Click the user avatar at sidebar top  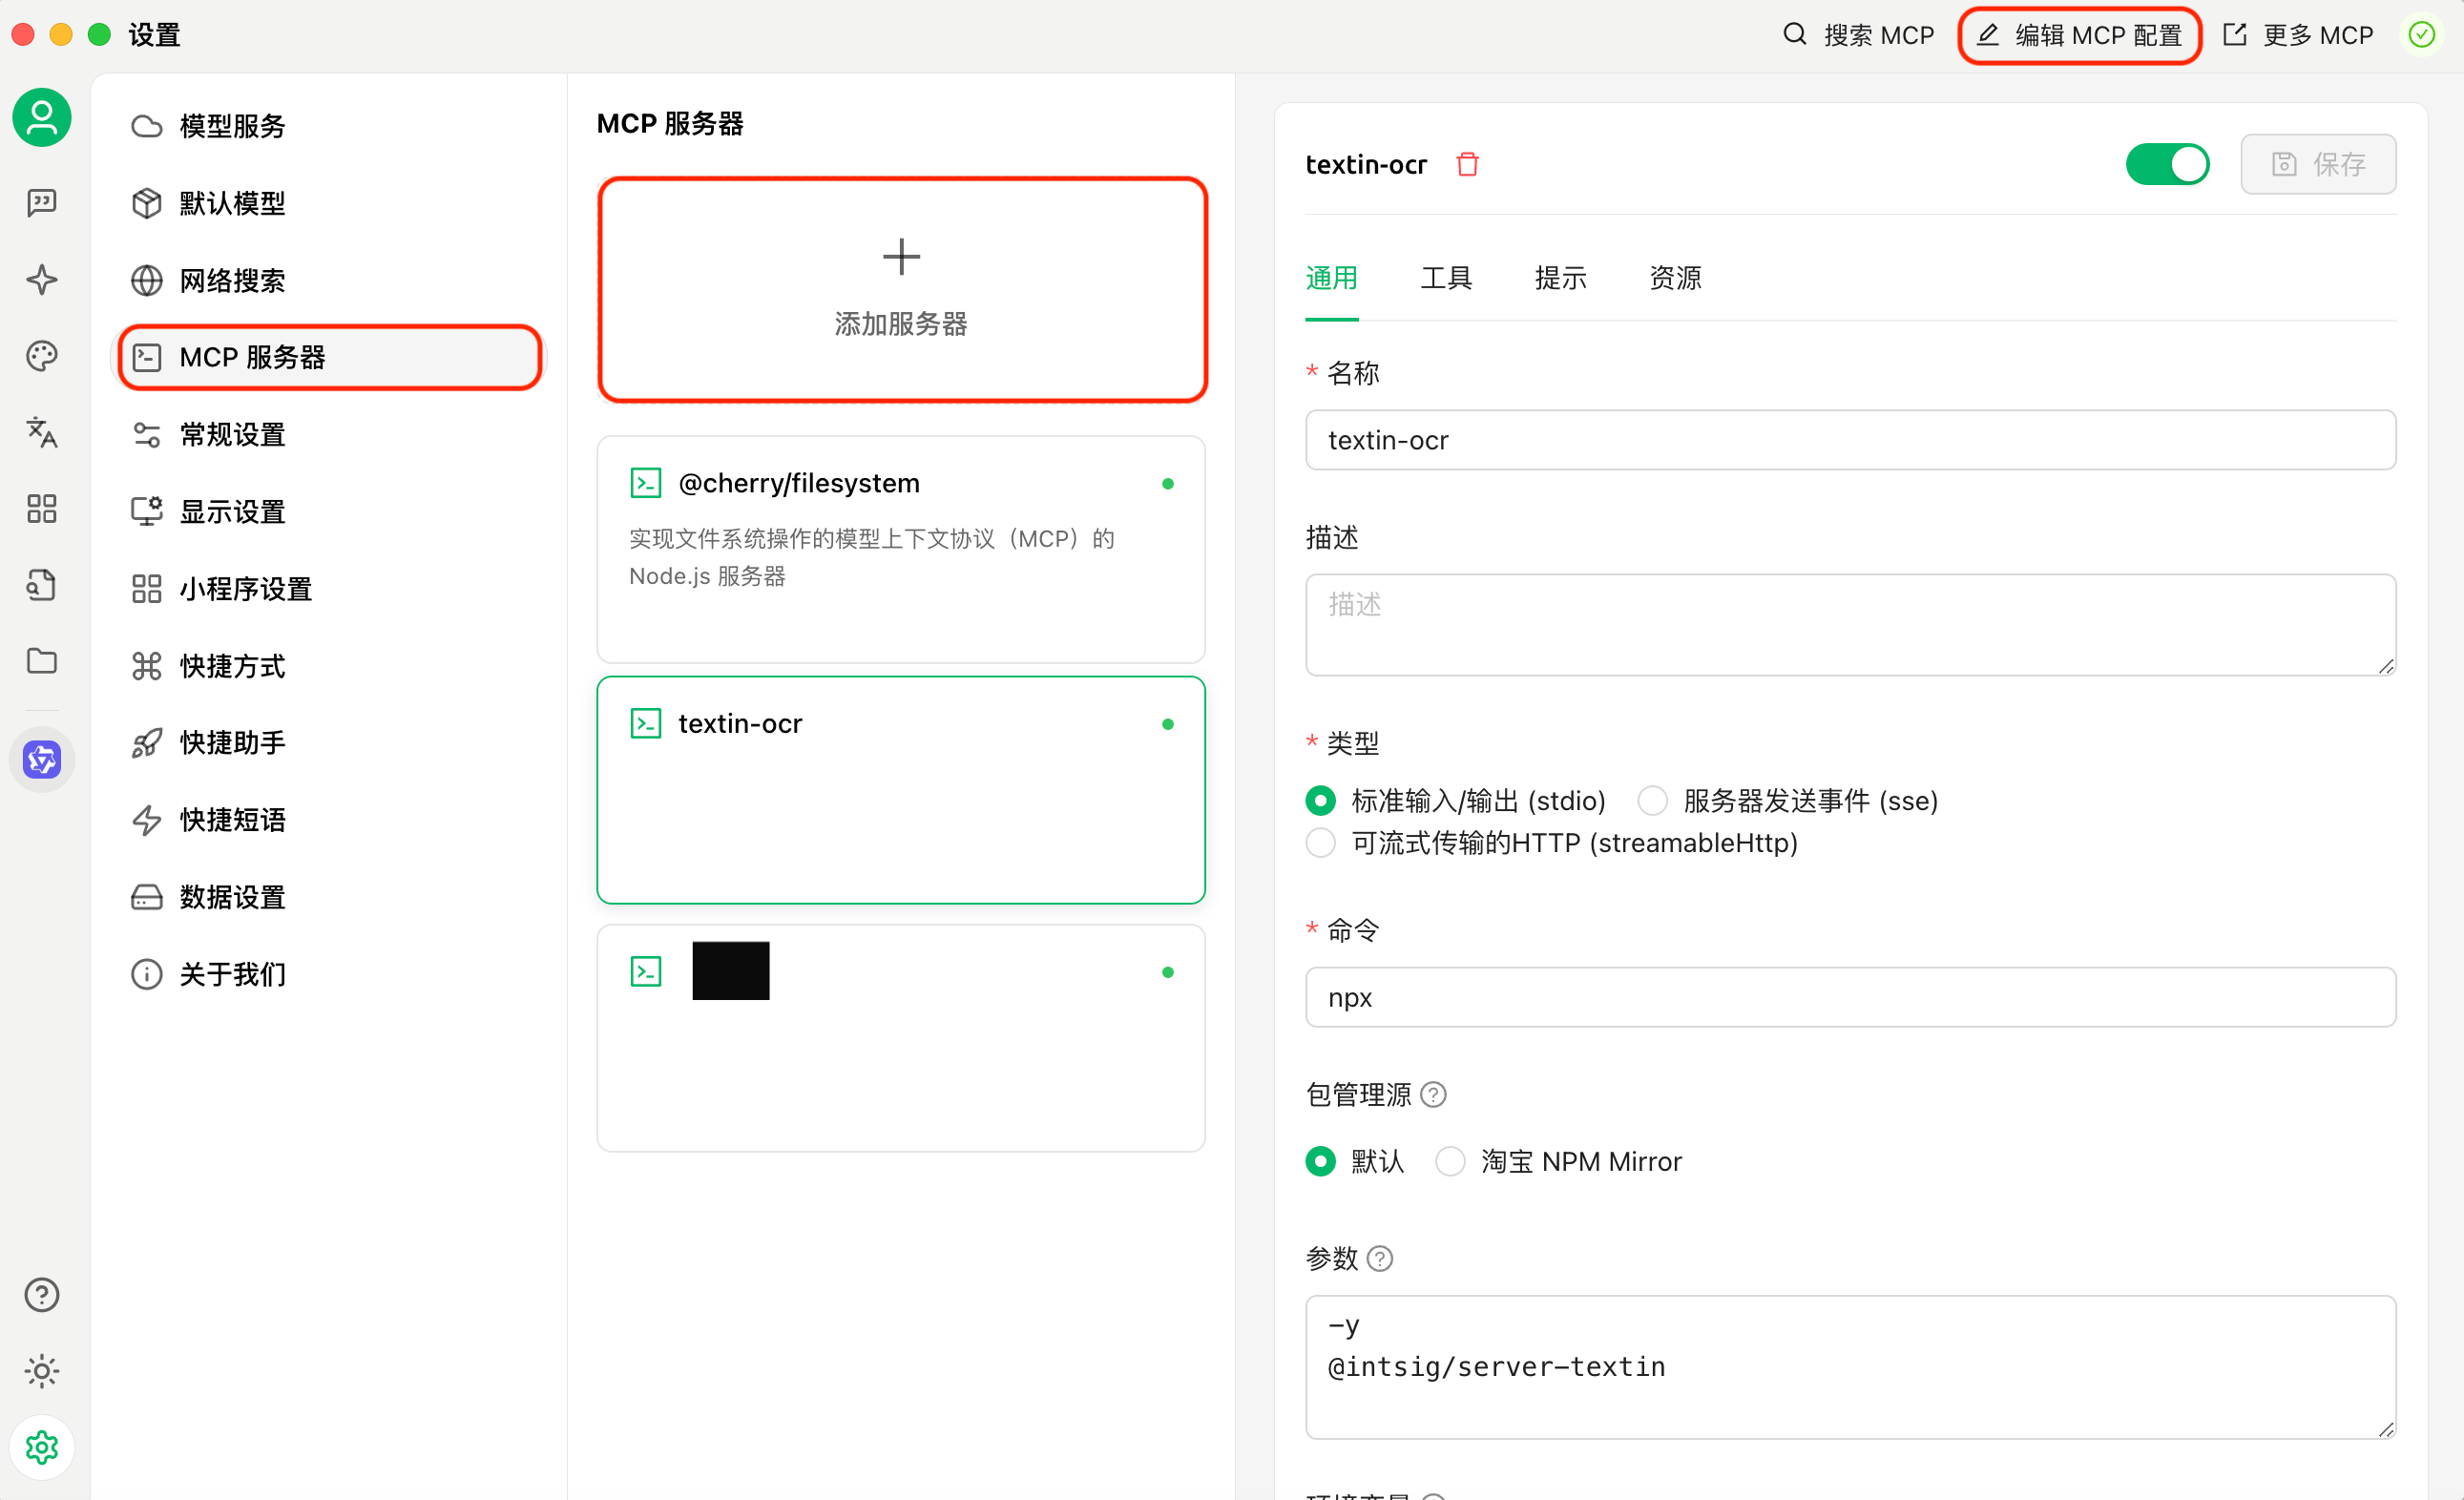[x=41, y=117]
